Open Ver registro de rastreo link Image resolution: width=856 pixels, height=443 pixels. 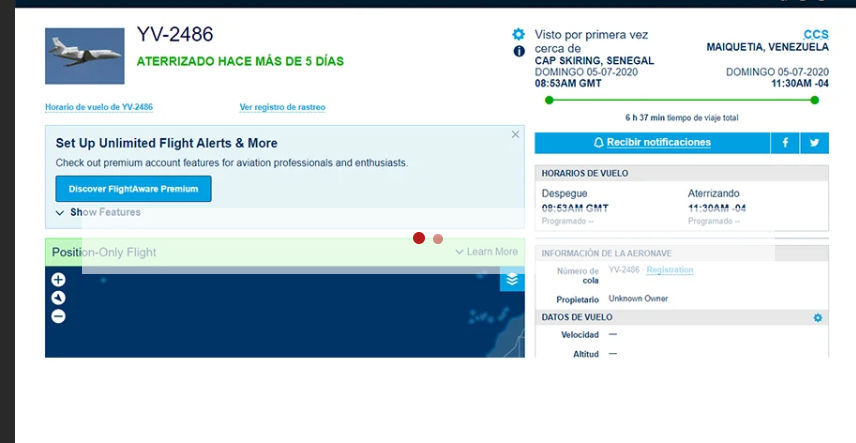click(x=282, y=107)
